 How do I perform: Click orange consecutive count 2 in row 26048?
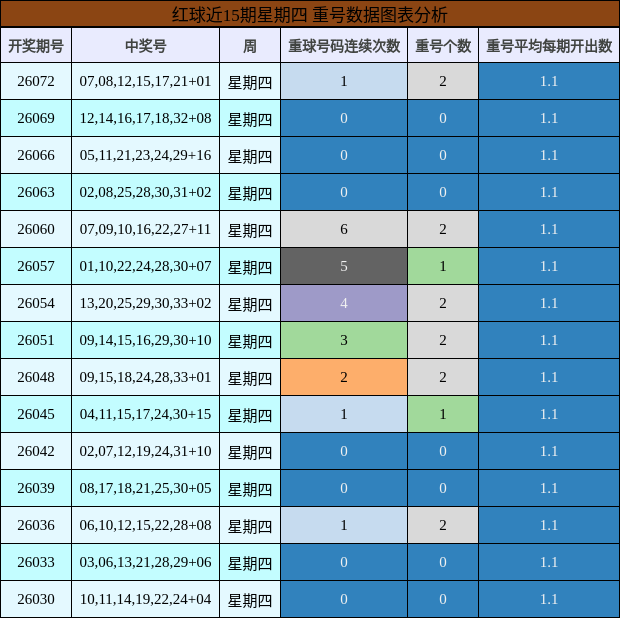point(344,377)
